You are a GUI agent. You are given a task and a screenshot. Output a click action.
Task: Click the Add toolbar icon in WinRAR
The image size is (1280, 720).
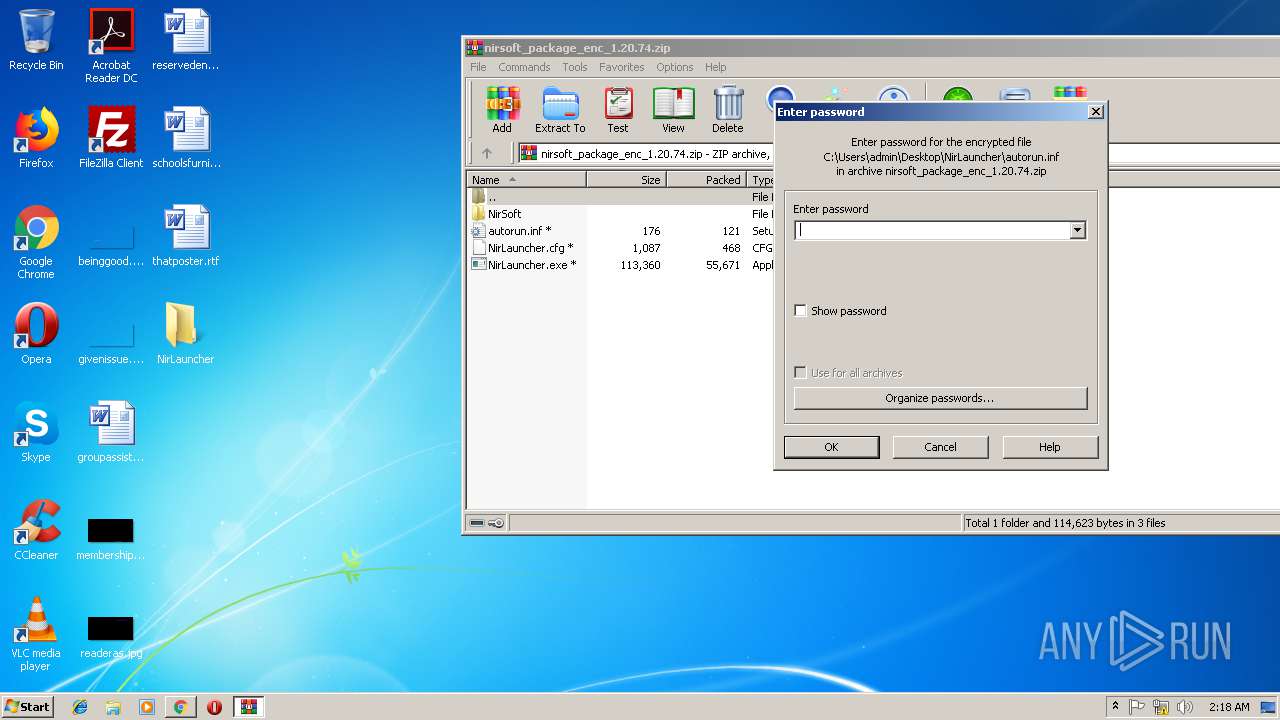[x=502, y=110]
